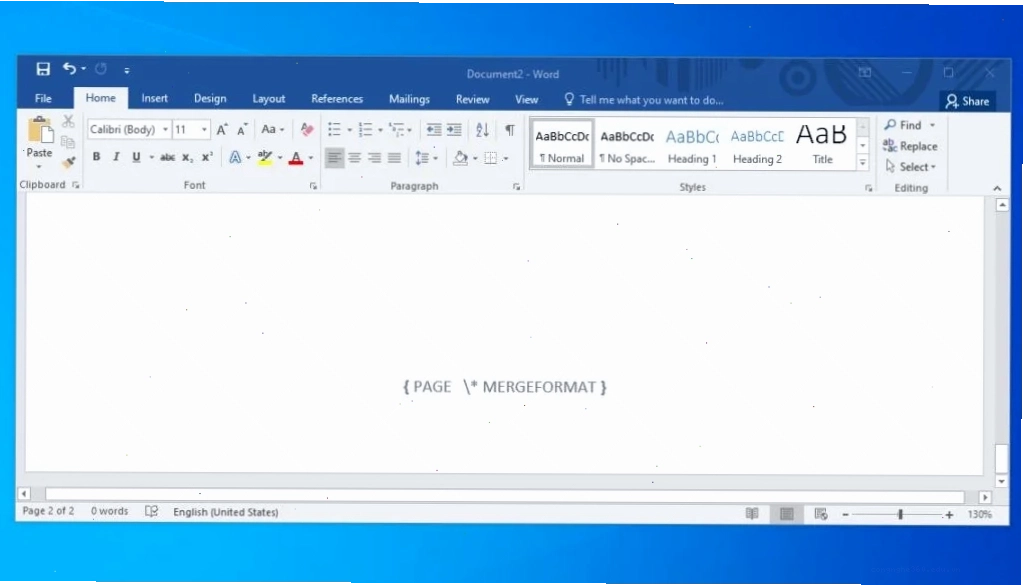This screenshot has width=1023, height=586.
Task: Apply the Title style
Action: 822,144
